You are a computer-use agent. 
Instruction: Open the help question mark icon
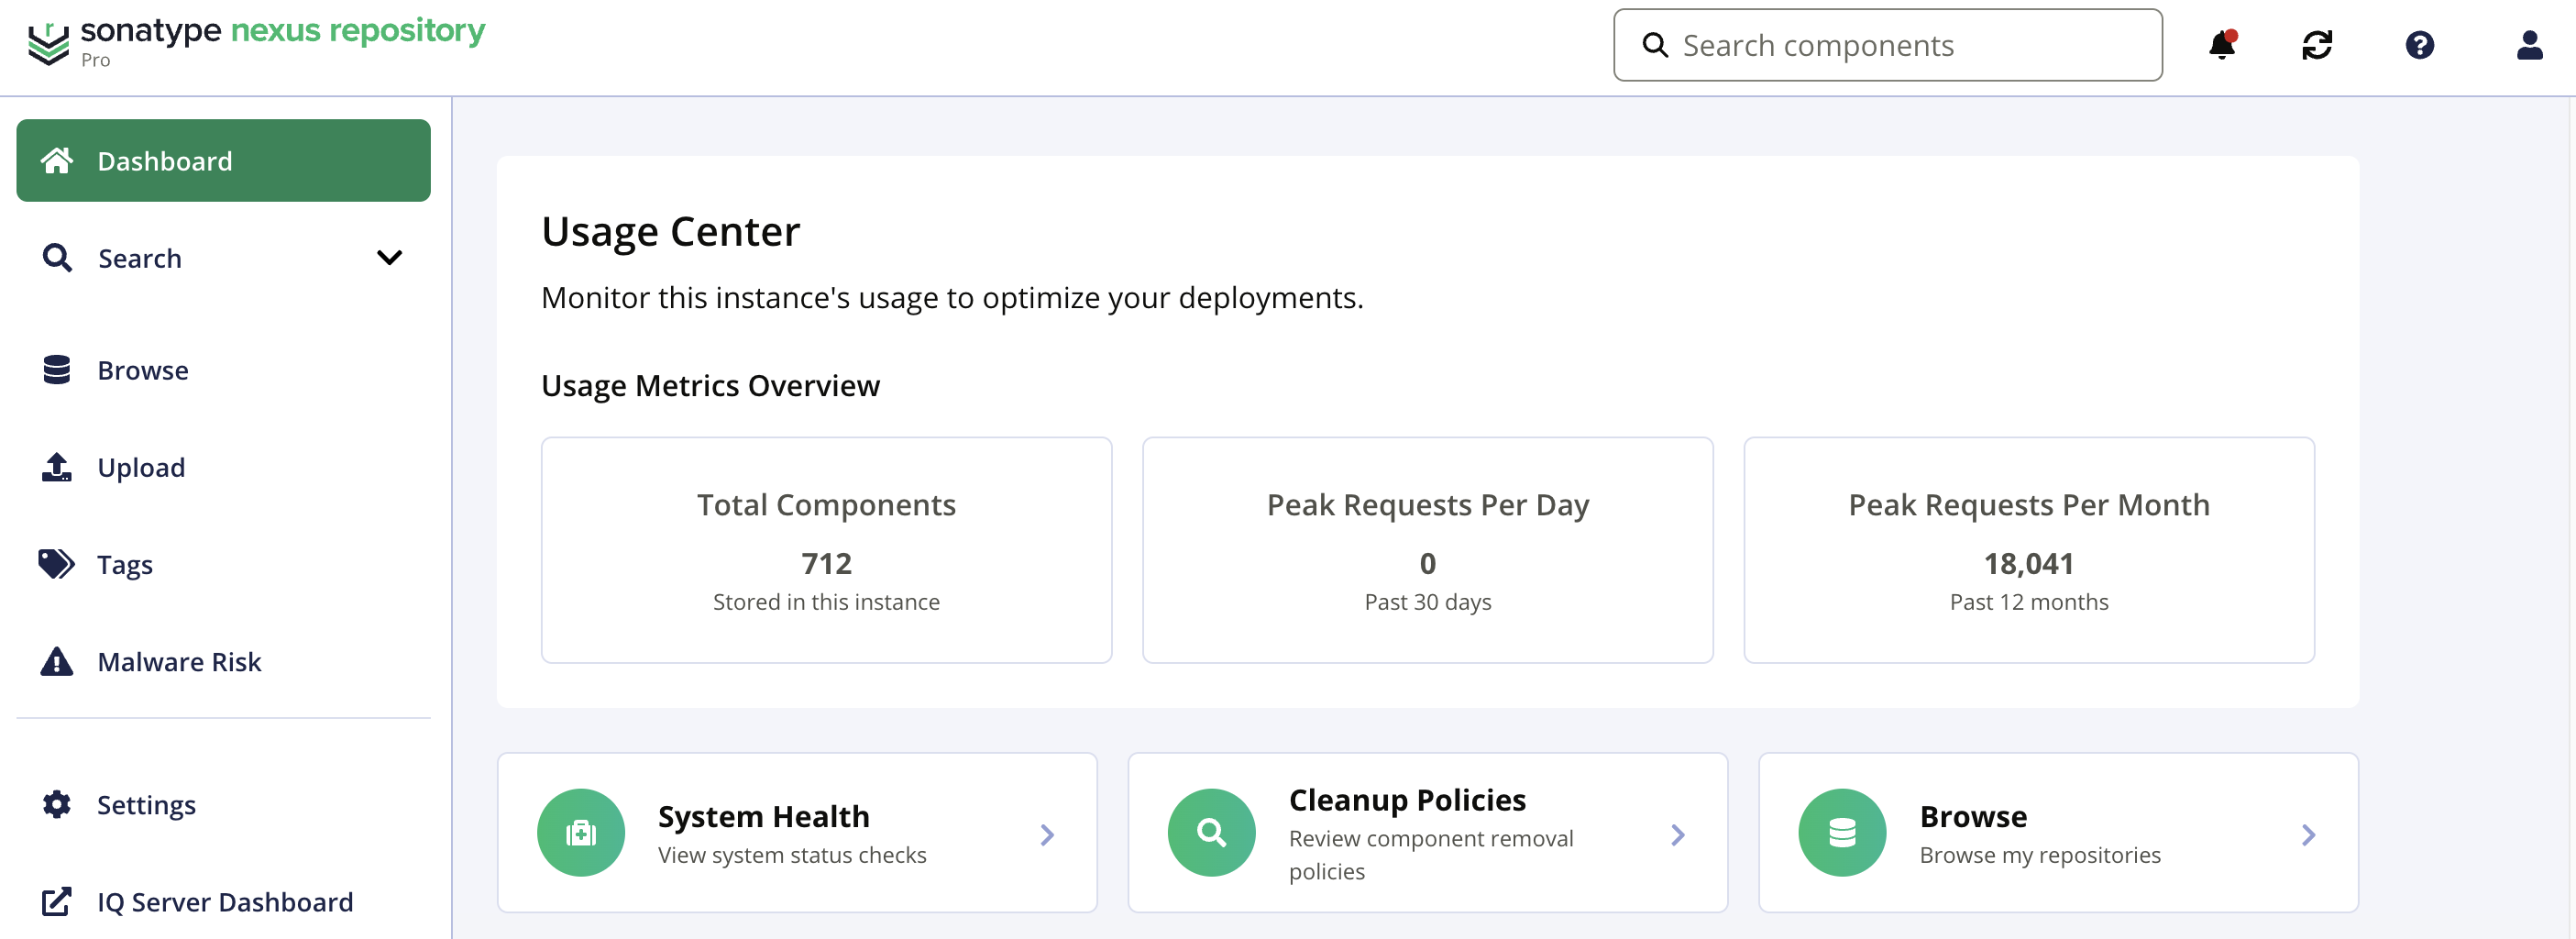[x=2419, y=45]
